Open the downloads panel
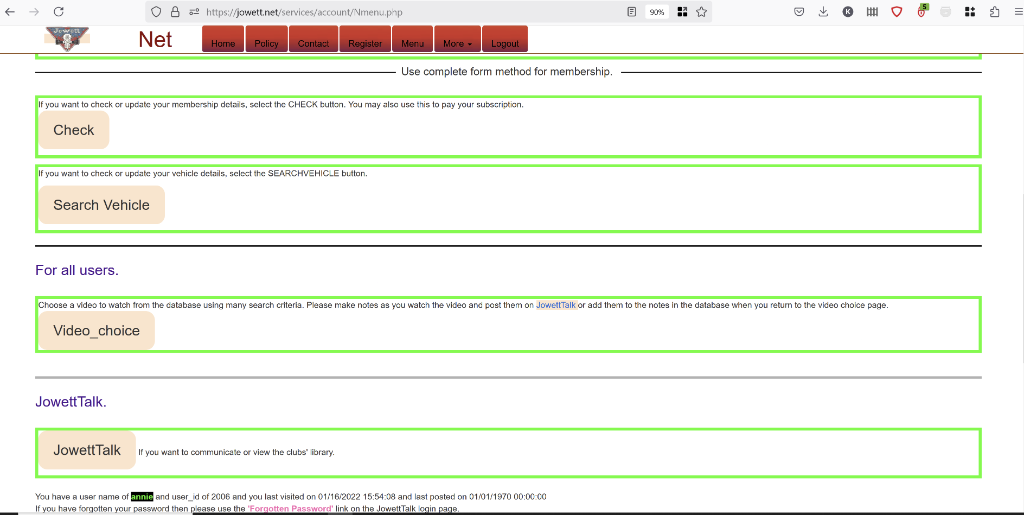 click(x=824, y=12)
